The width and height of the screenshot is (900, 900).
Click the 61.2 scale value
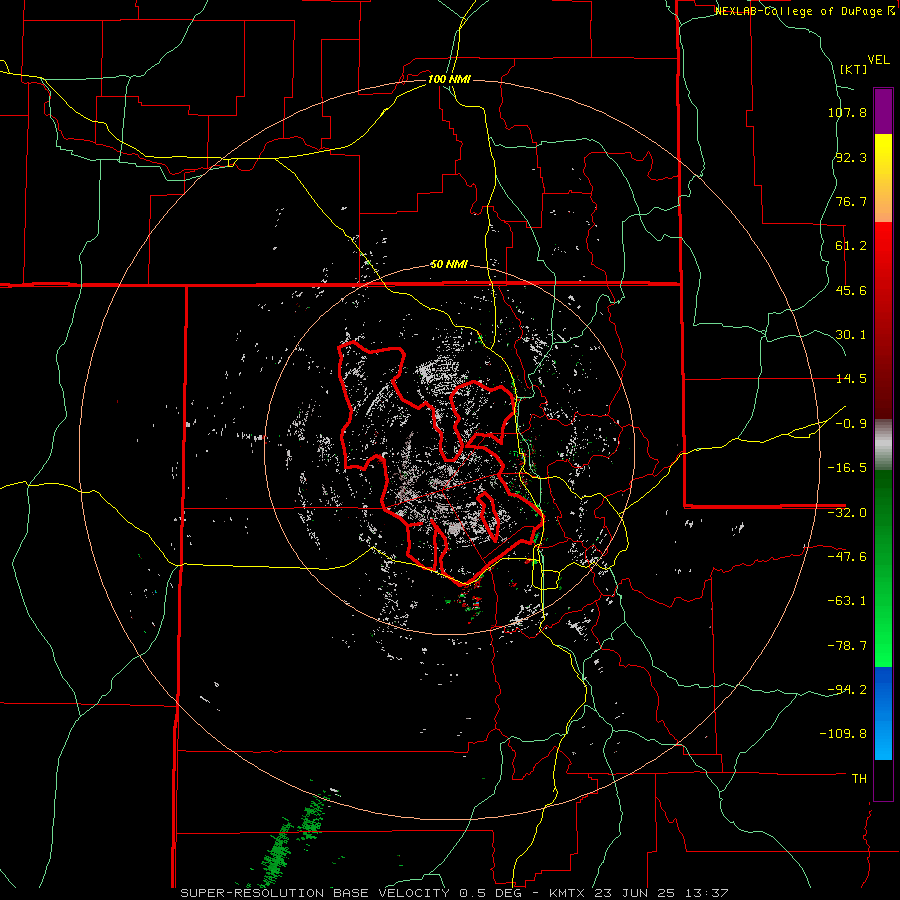[x=851, y=246]
